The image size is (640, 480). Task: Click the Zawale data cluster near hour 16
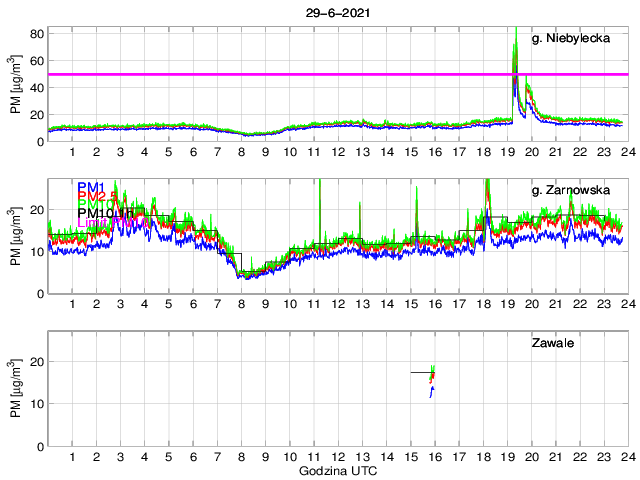[x=432, y=381]
